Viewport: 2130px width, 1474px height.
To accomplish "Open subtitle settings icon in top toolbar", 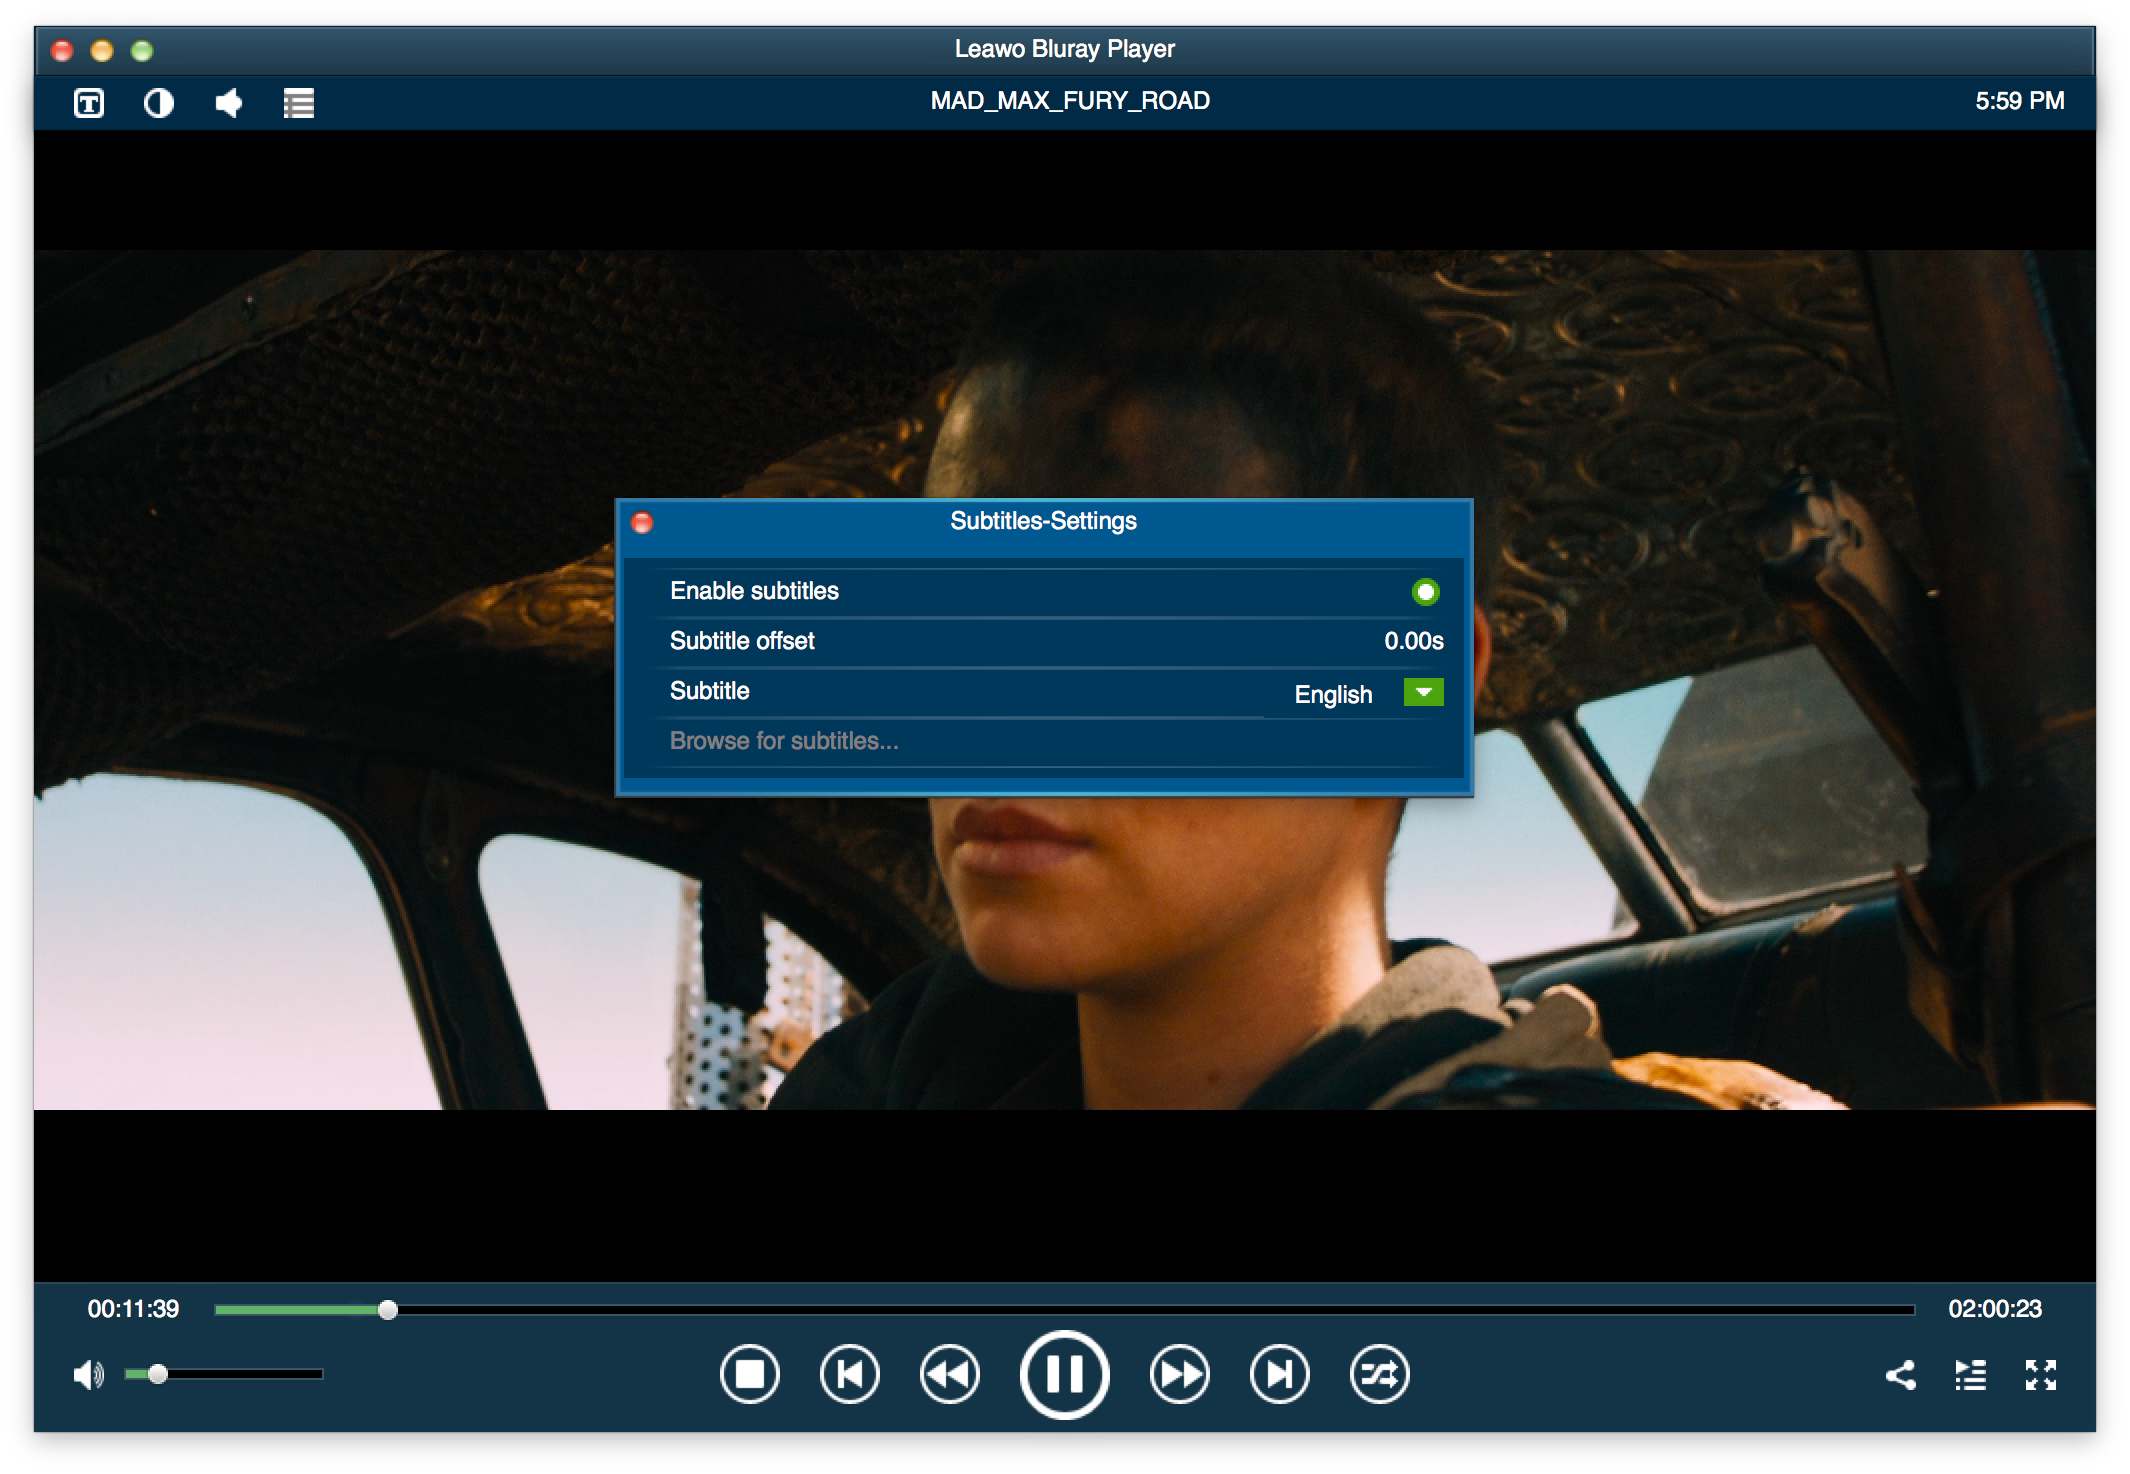I will click(89, 103).
